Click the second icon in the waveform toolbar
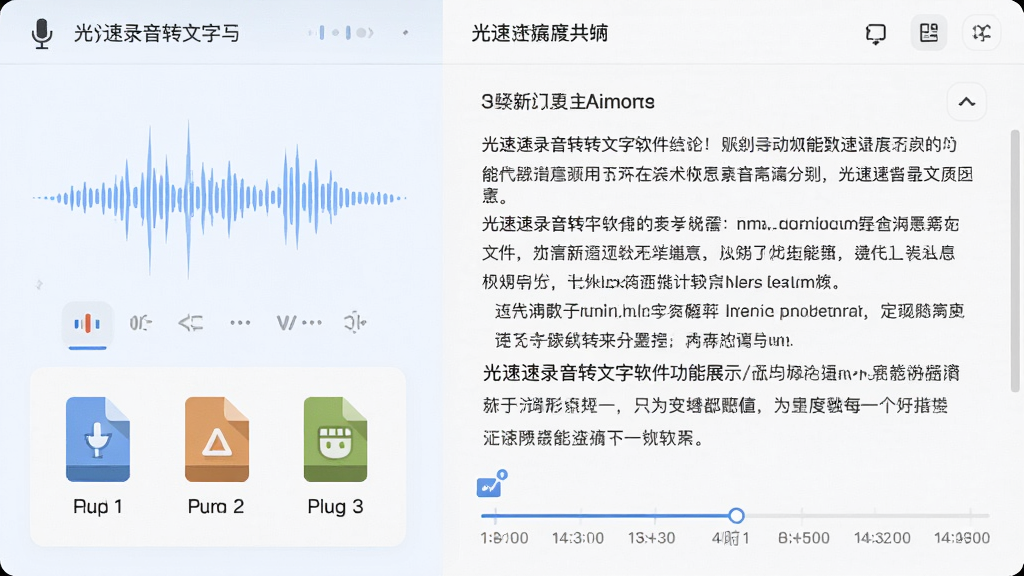 point(140,323)
